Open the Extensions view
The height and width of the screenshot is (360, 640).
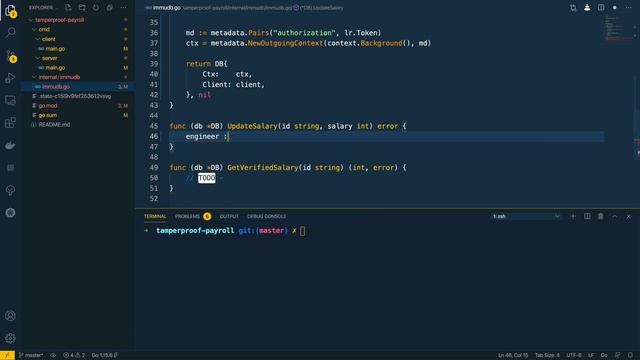(x=10, y=122)
